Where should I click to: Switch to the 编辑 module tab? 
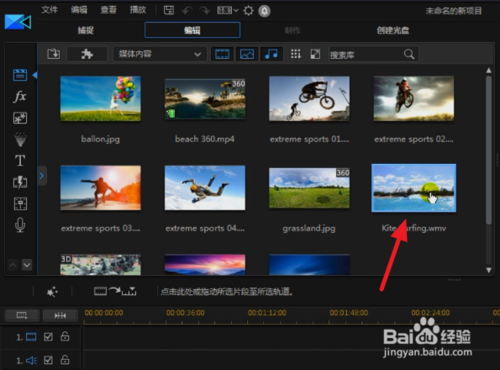tap(192, 30)
